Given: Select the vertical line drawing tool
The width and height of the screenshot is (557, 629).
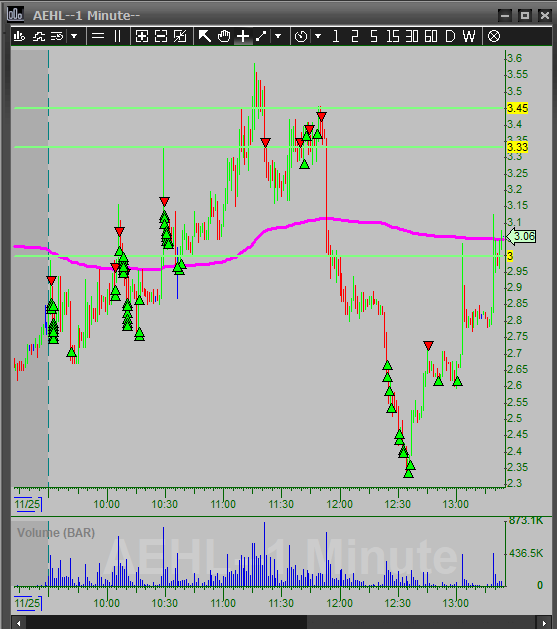Looking at the screenshot, I should tap(117, 37).
